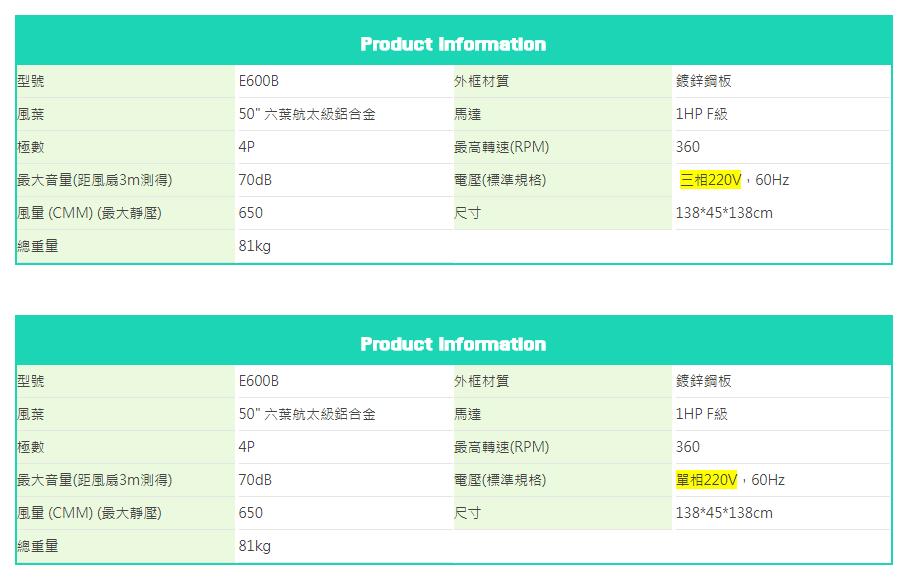910x587 pixels.
Task: Click E600B model value in first table
Action: pos(259,81)
